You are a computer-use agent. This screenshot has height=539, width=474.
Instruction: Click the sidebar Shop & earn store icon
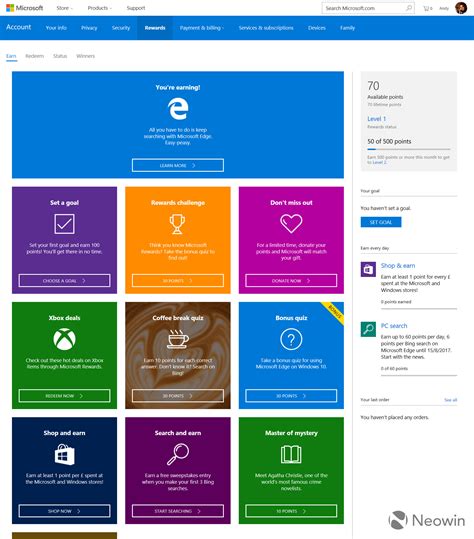pos(368,269)
